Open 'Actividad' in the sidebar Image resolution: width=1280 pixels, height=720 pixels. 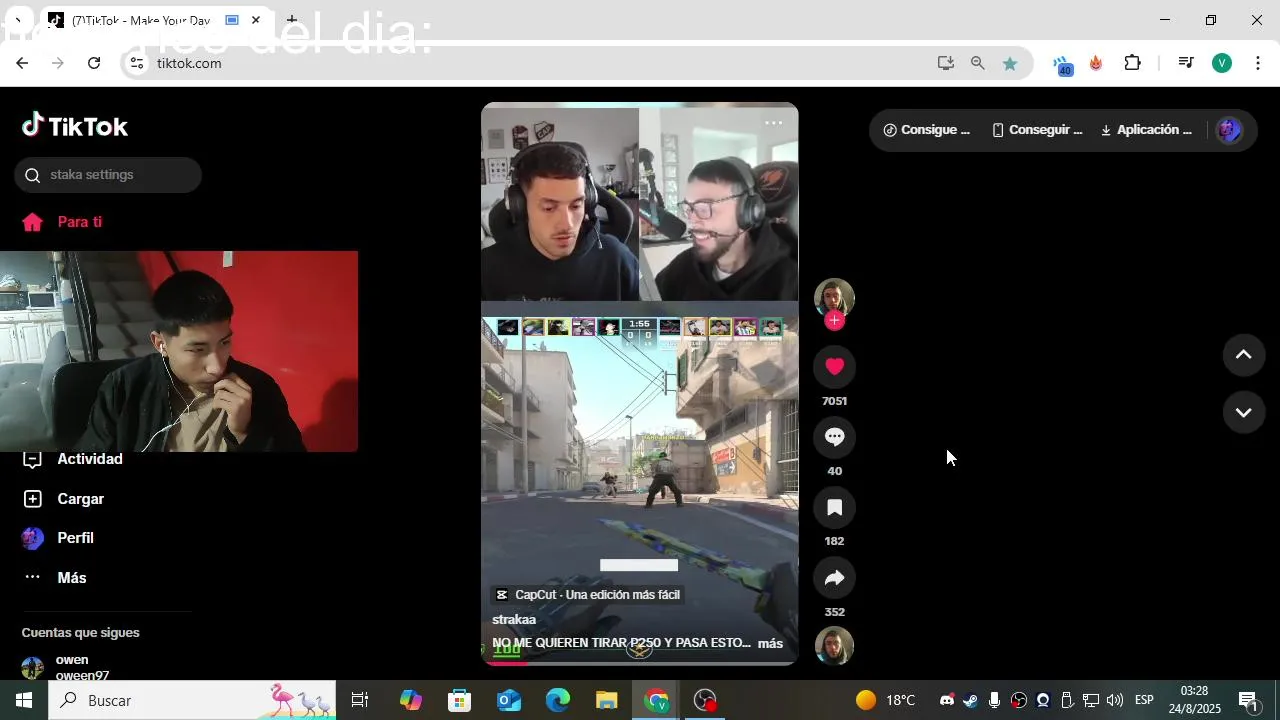[x=73, y=459]
